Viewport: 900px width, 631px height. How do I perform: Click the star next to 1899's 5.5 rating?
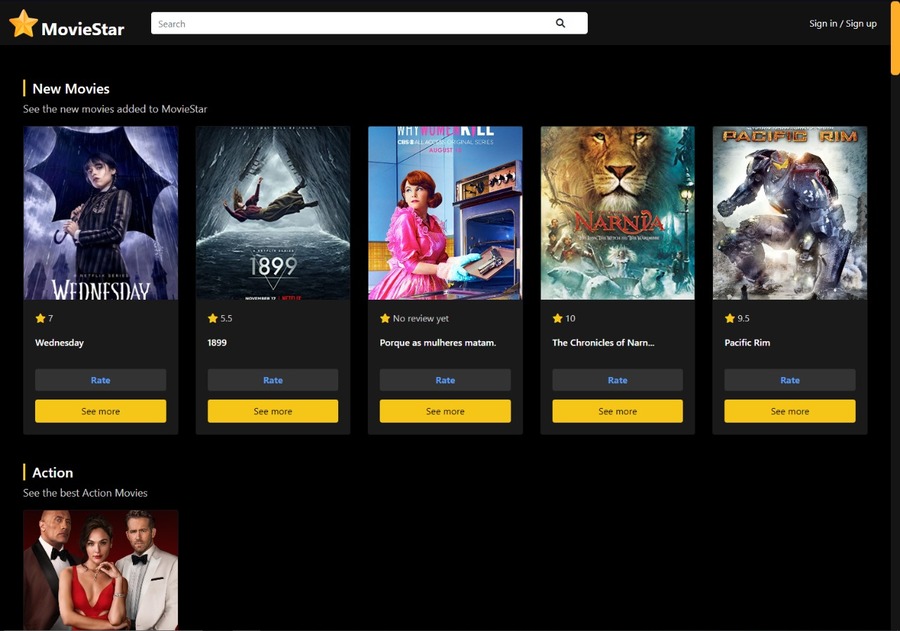211,318
